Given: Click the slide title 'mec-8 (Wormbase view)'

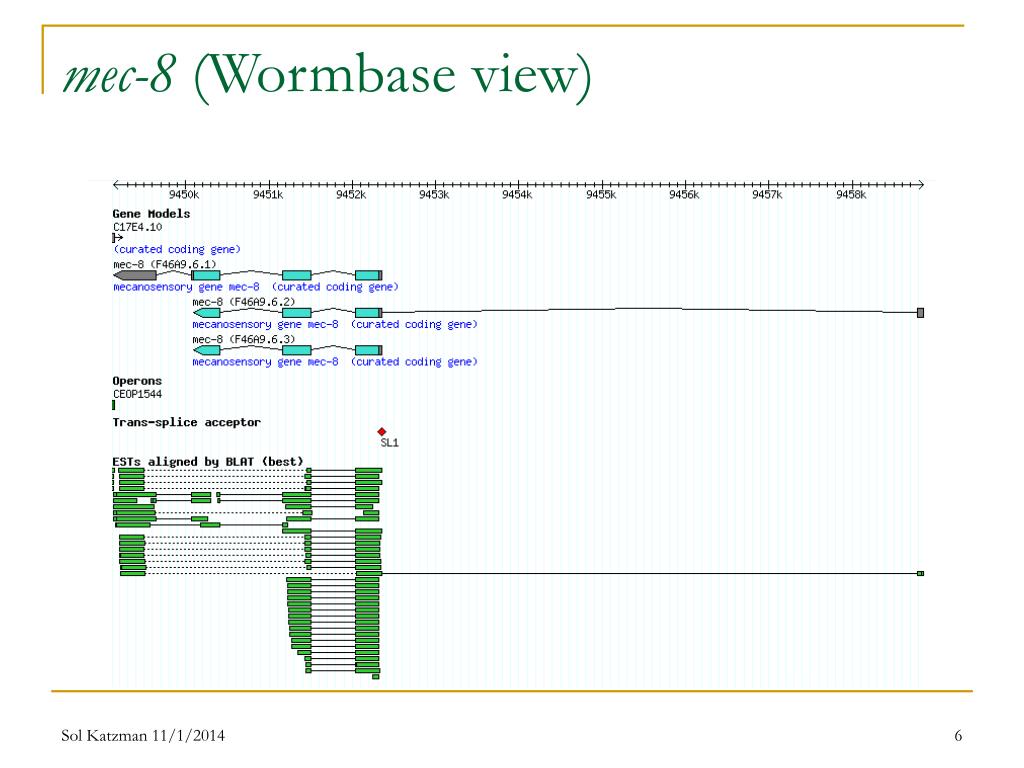Looking at the screenshot, I should tap(327, 75).
